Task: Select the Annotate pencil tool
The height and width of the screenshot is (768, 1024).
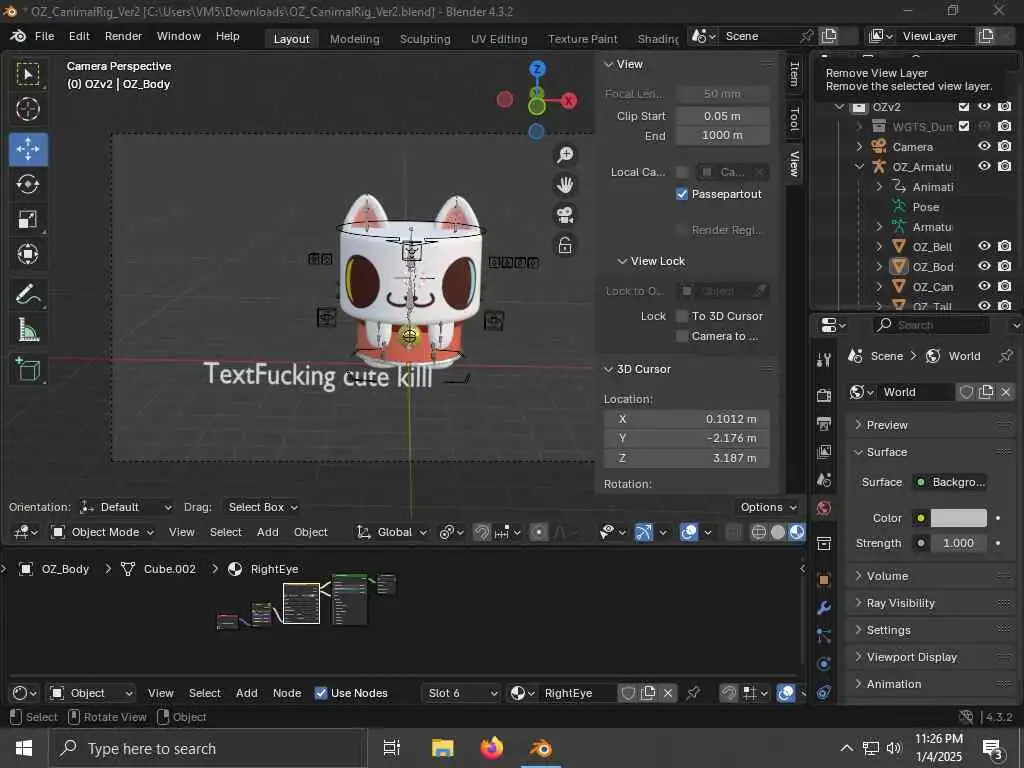Action: coord(28,295)
